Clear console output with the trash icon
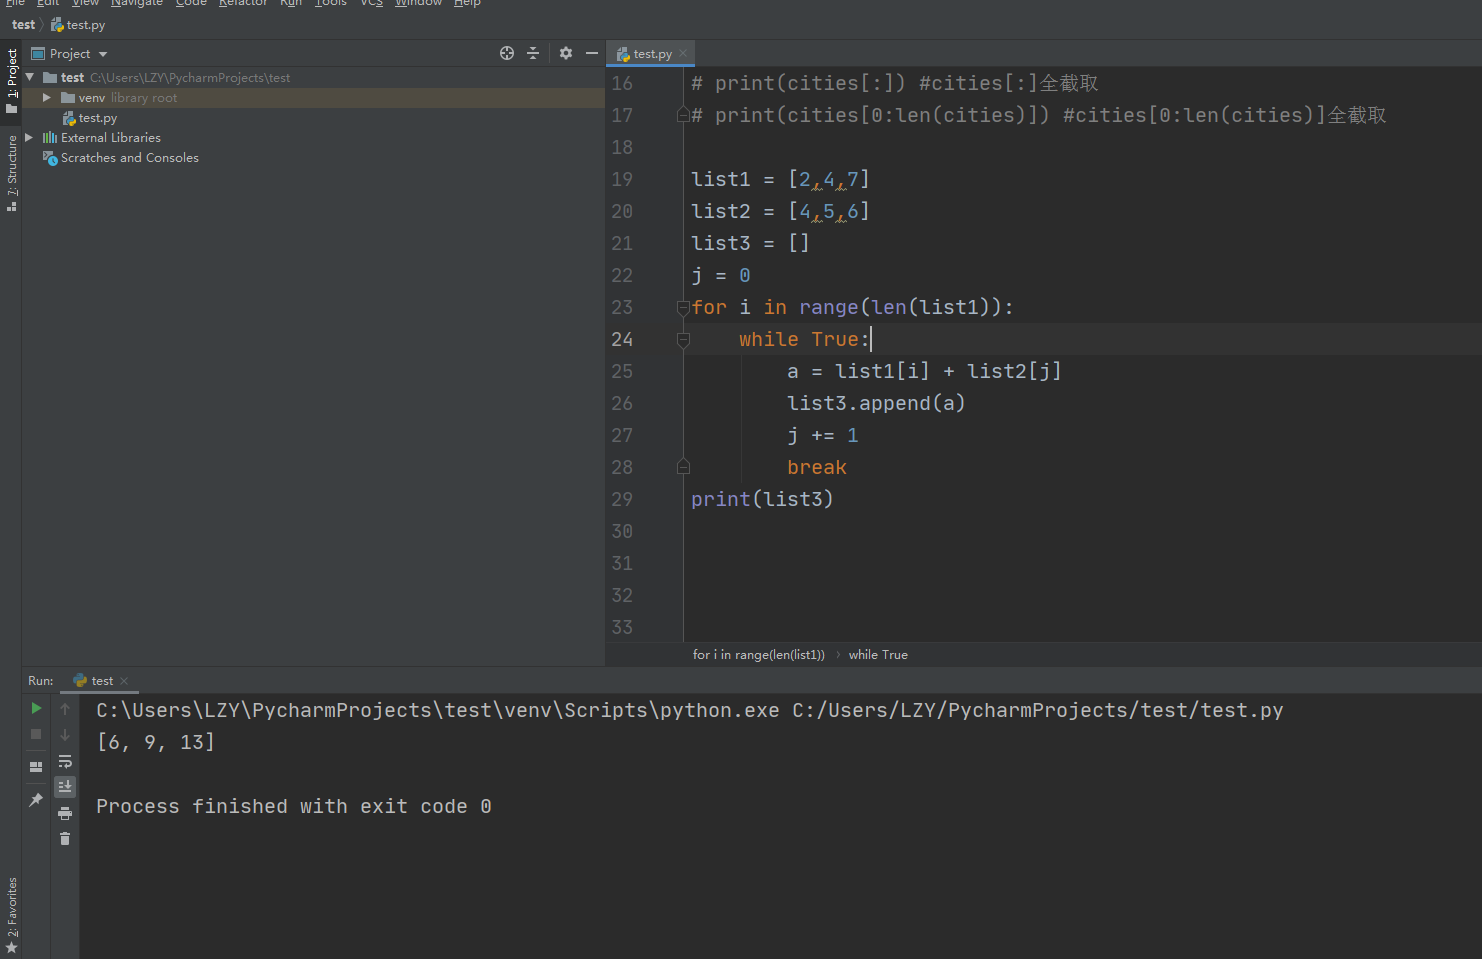 (x=65, y=839)
